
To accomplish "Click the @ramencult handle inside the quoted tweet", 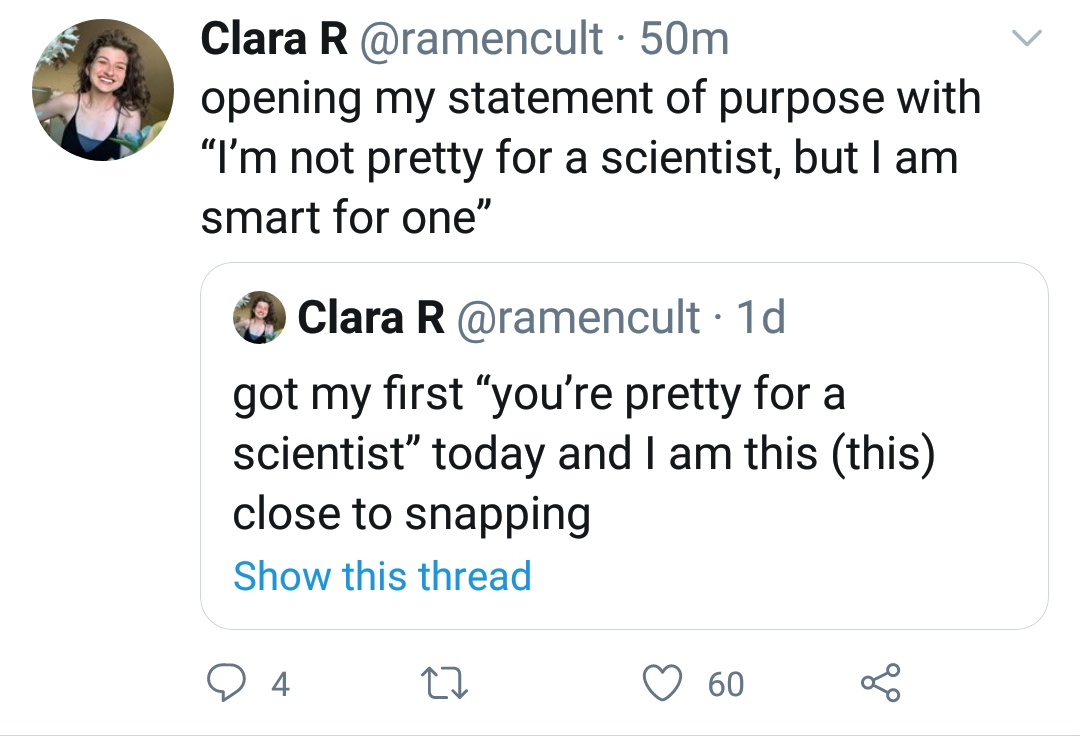I will (x=578, y=318).
